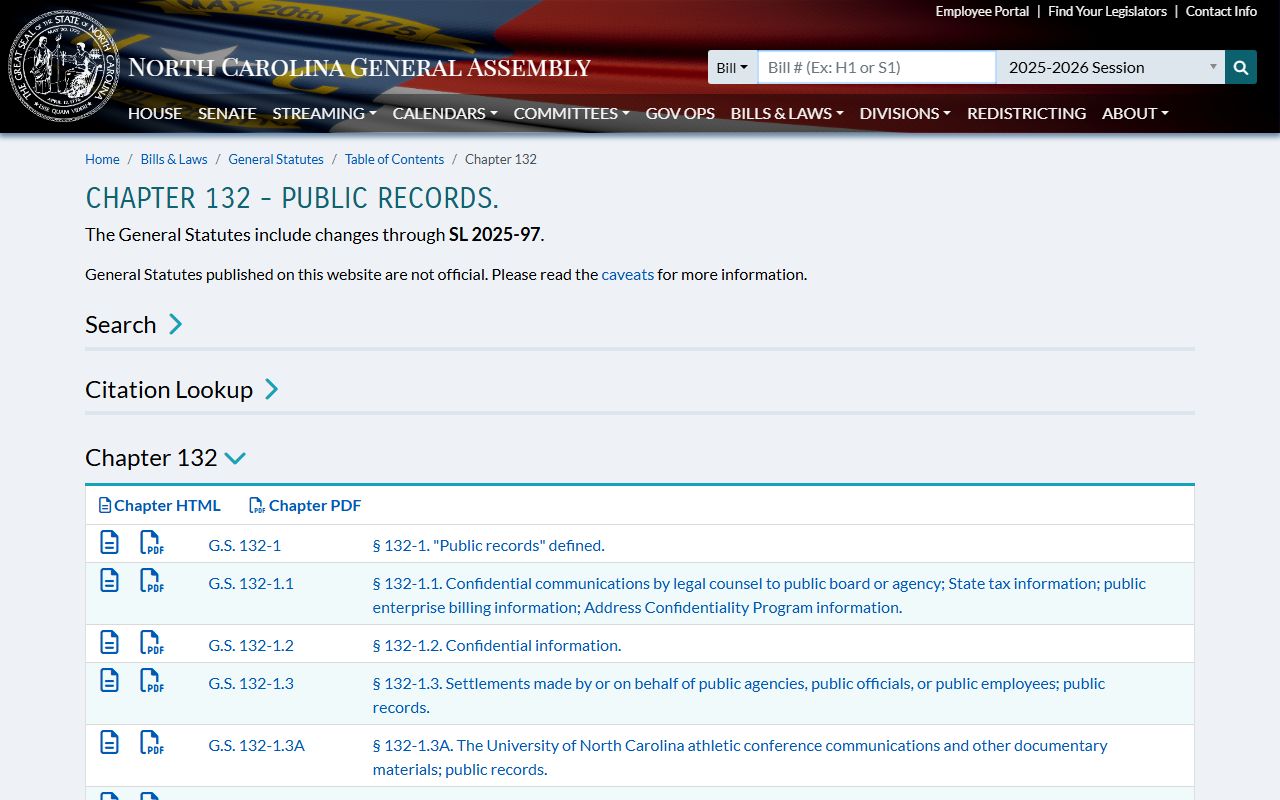Open the 2025-2026 Session selector
Viewport: 1280px width, 800px height.
point(1110,67)
